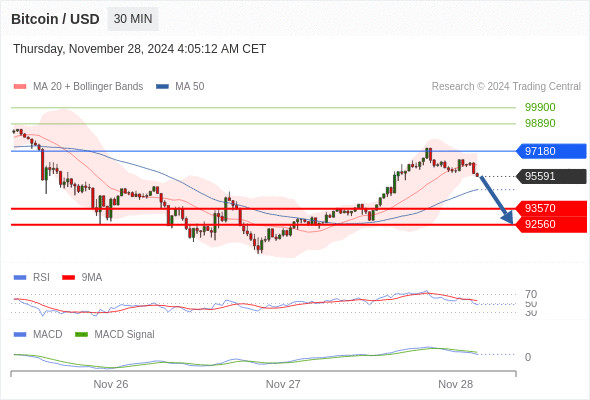Click the MACD blue legend swatch
Viewport: 590px width, 400px height.
coord(20,335)
